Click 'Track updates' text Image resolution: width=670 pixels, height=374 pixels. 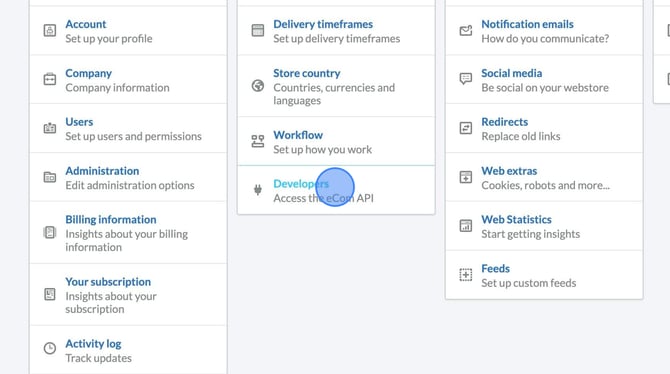(98, 358)
